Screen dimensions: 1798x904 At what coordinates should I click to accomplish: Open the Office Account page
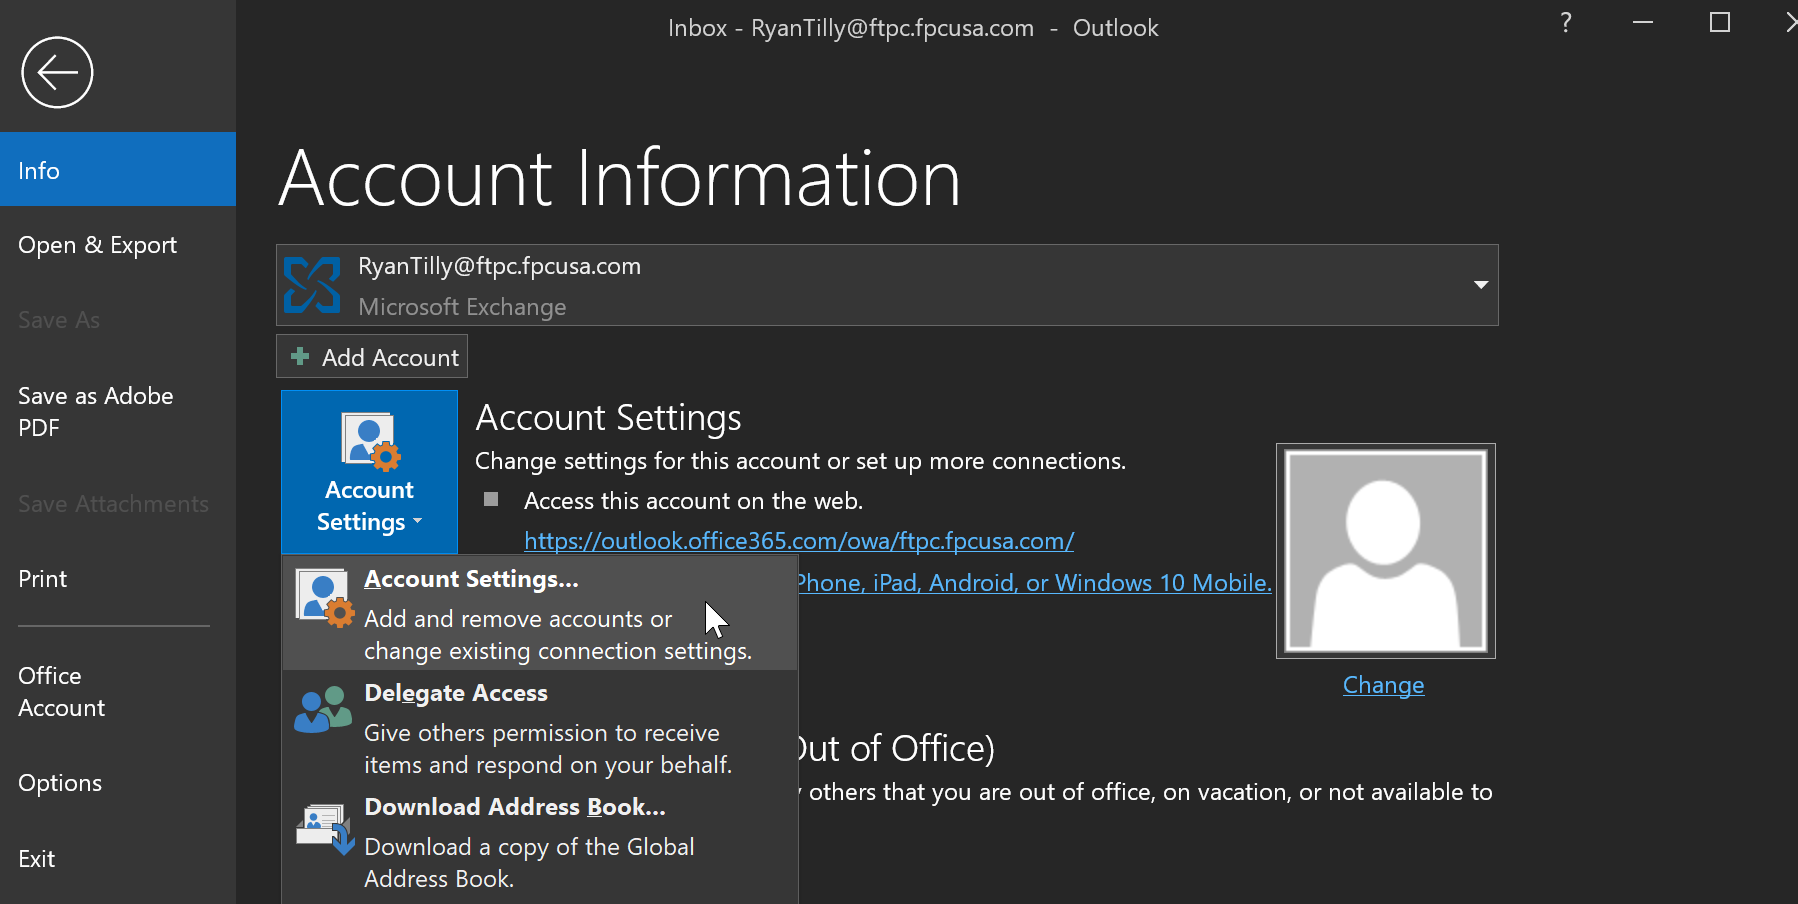tap(118, 692)
